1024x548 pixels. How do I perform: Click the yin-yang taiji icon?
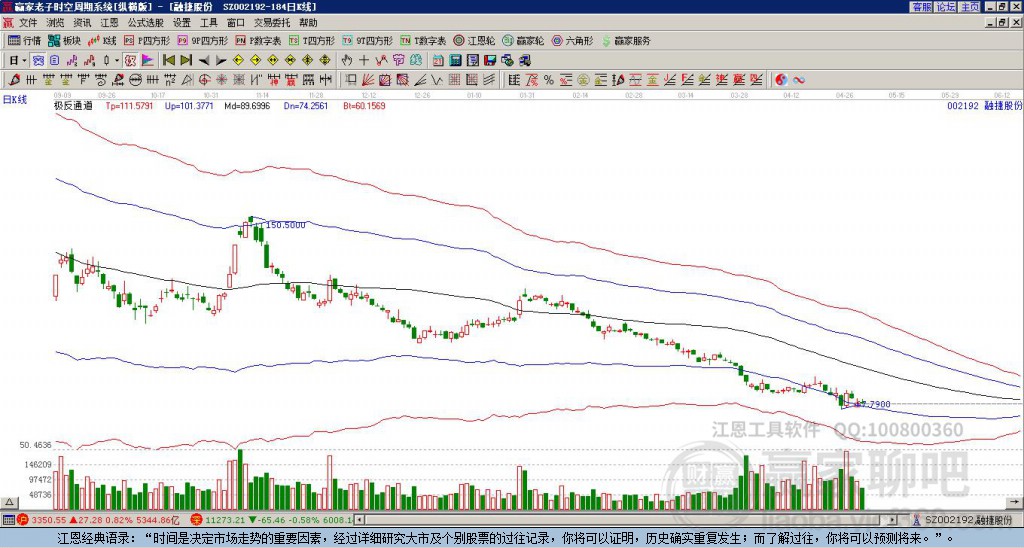(781, 80)
